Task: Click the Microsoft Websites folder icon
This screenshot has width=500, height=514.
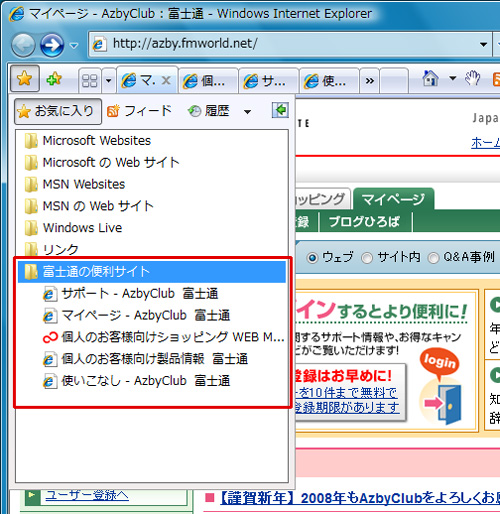Action: [x=31, y=141]
